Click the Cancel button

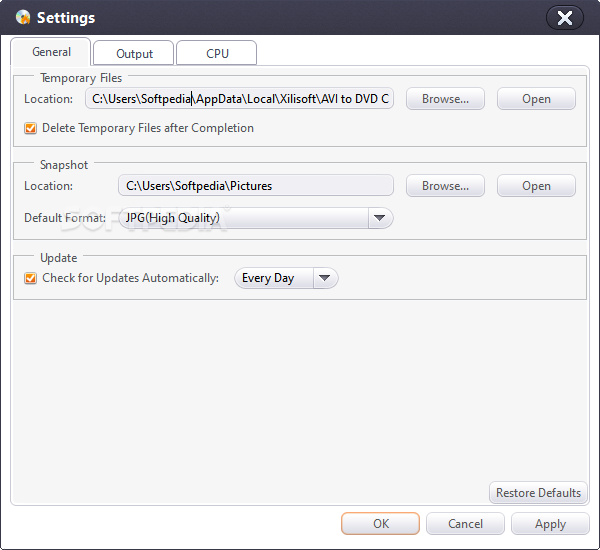click(x=465, y=524)
